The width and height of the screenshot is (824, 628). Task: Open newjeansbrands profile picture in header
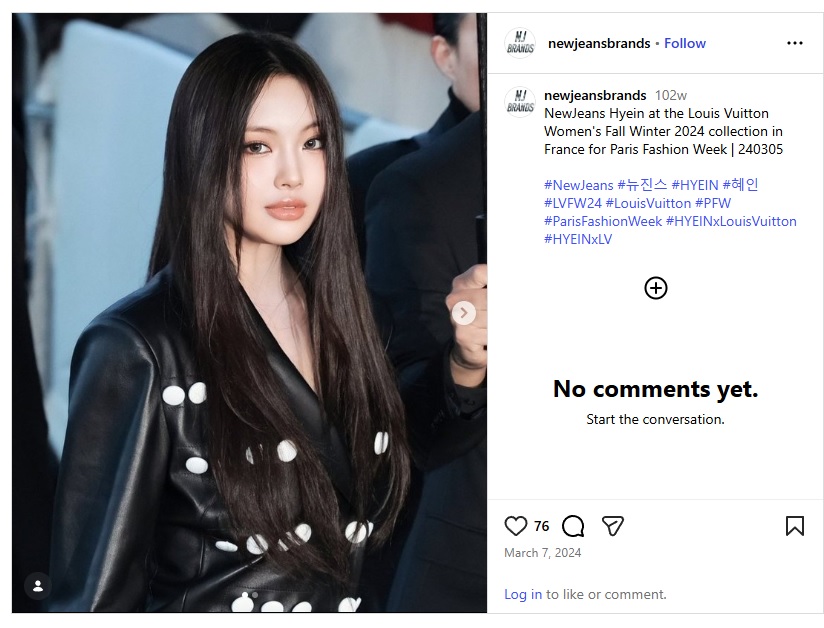pyautogui.click(x=520, y=43)
